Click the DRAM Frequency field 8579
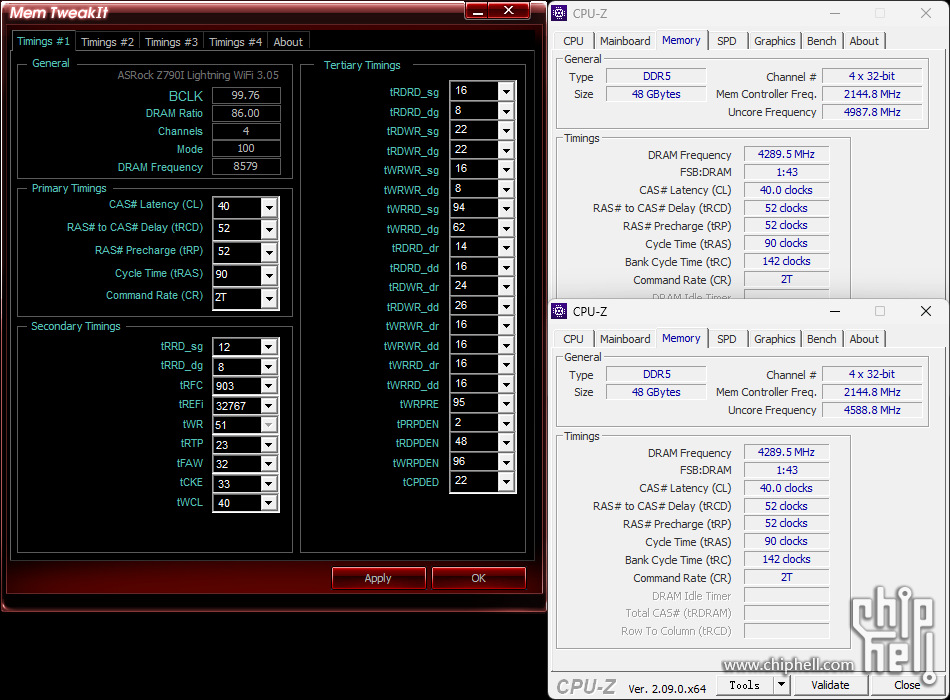950x700 pixels. pyautogui.click(x=246, y=167)
